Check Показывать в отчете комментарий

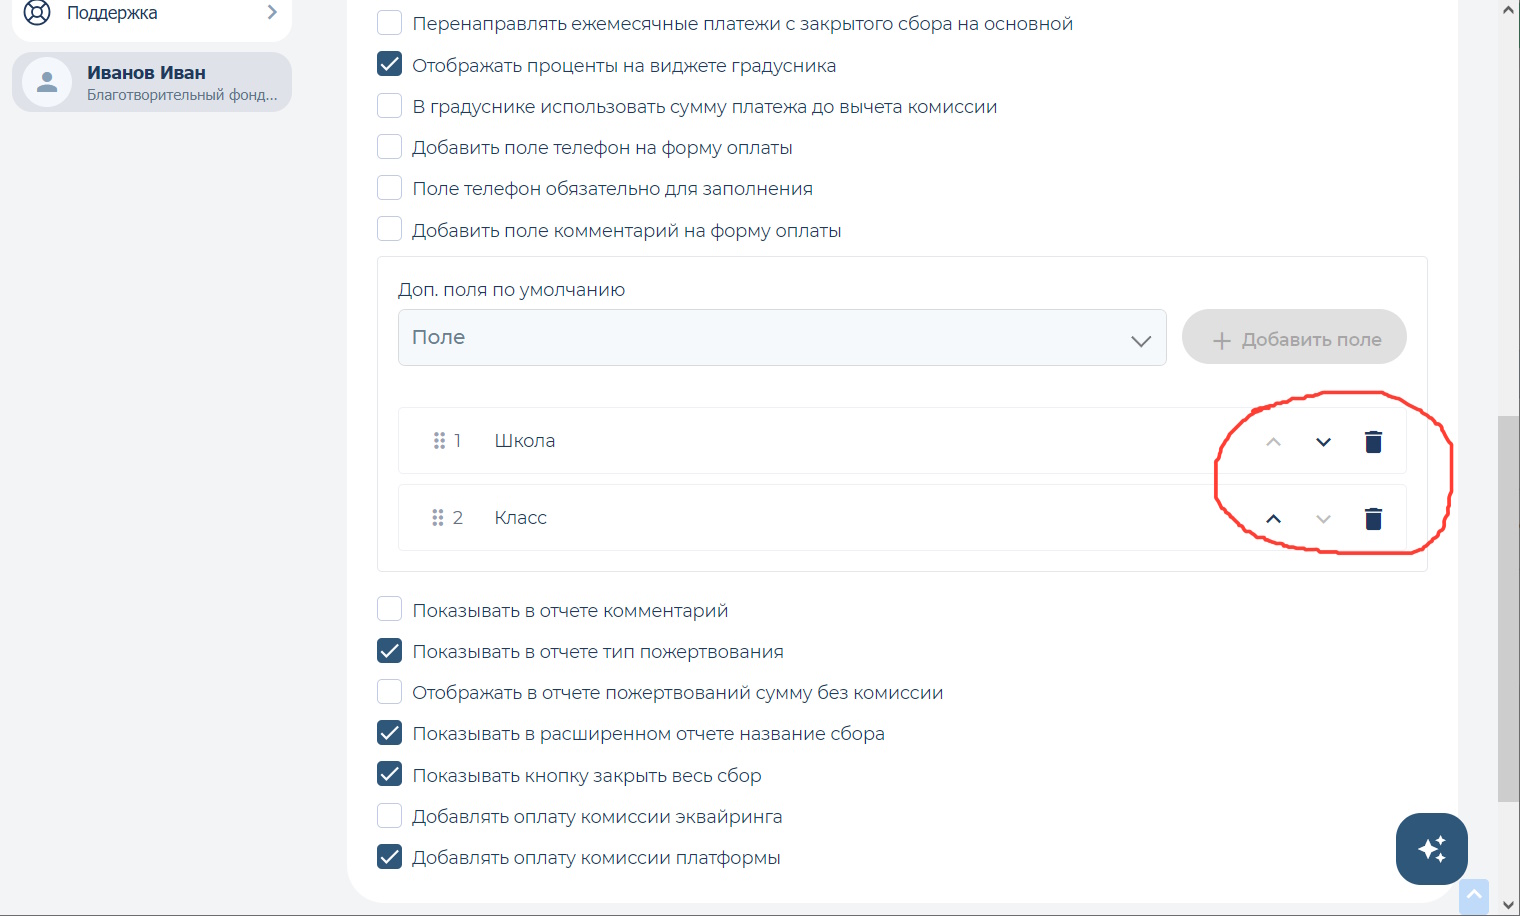click(x=390, y=609)
